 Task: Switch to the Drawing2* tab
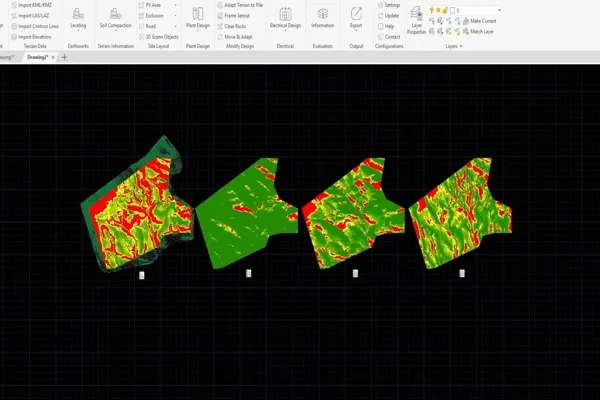coord(37,57)
